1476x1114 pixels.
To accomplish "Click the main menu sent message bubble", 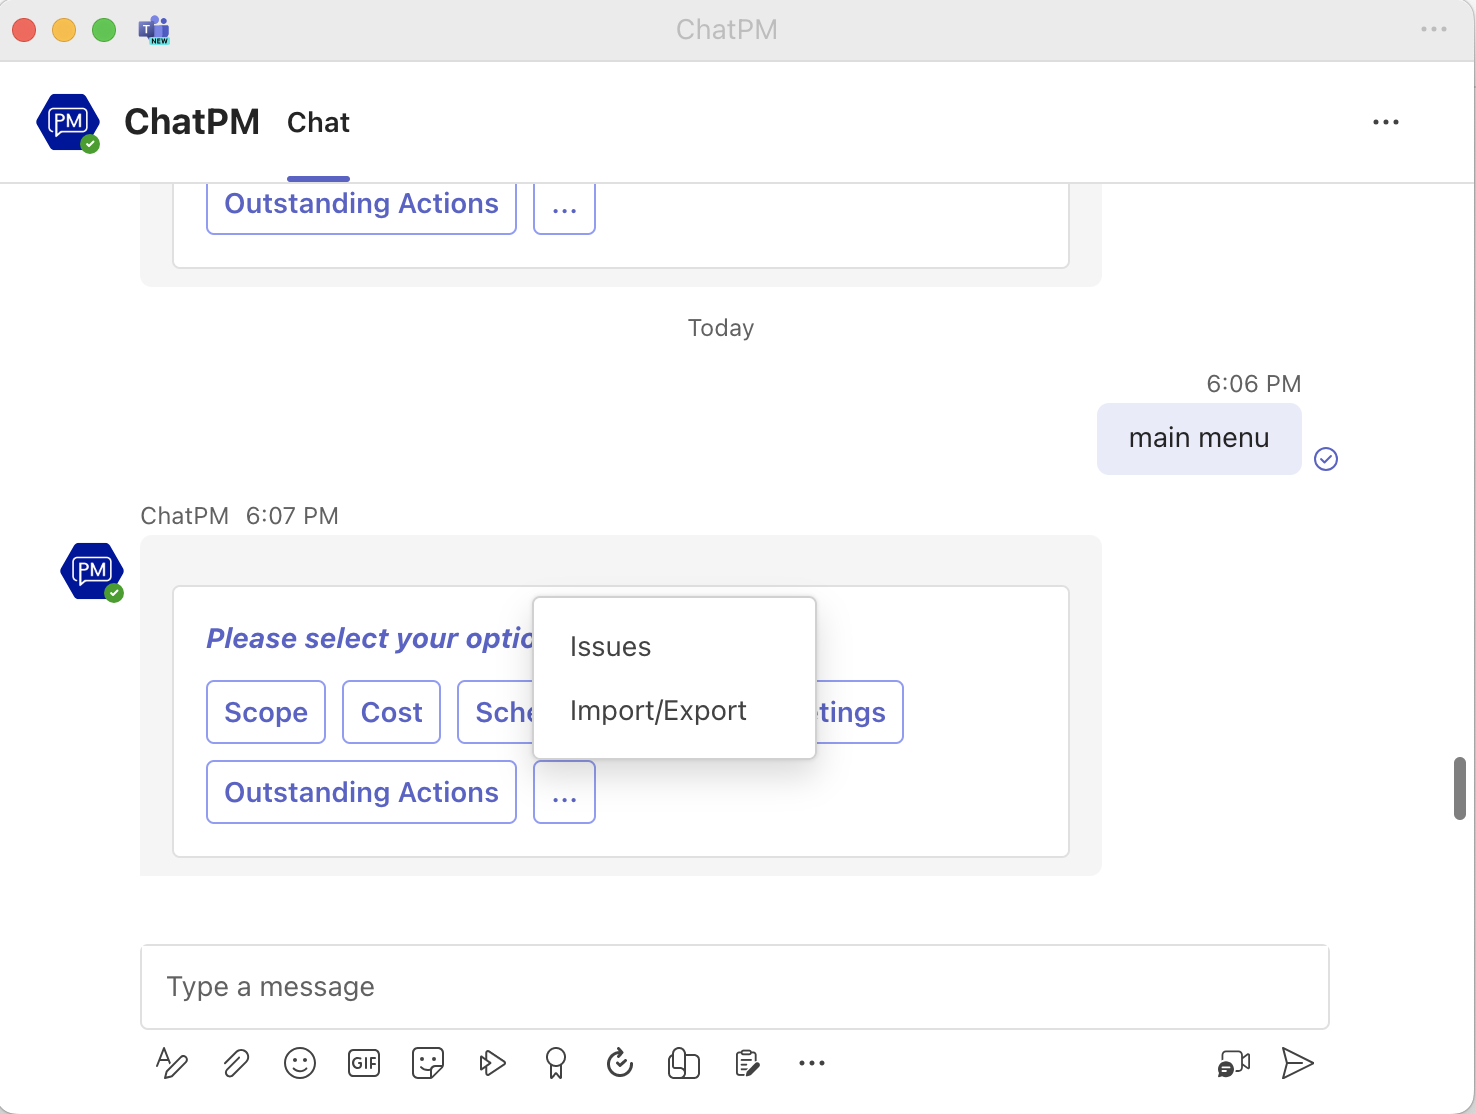I will tap(1199, 439).
